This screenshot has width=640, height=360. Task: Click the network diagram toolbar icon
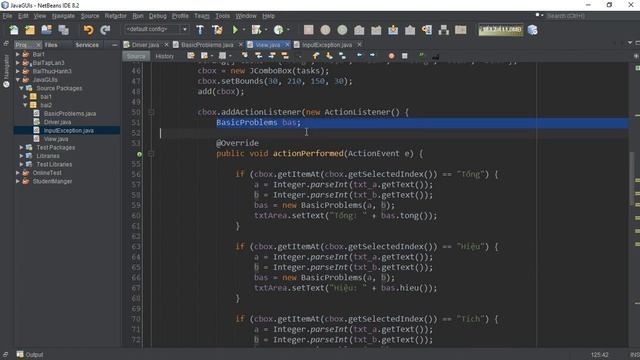[x=444, y=30]
